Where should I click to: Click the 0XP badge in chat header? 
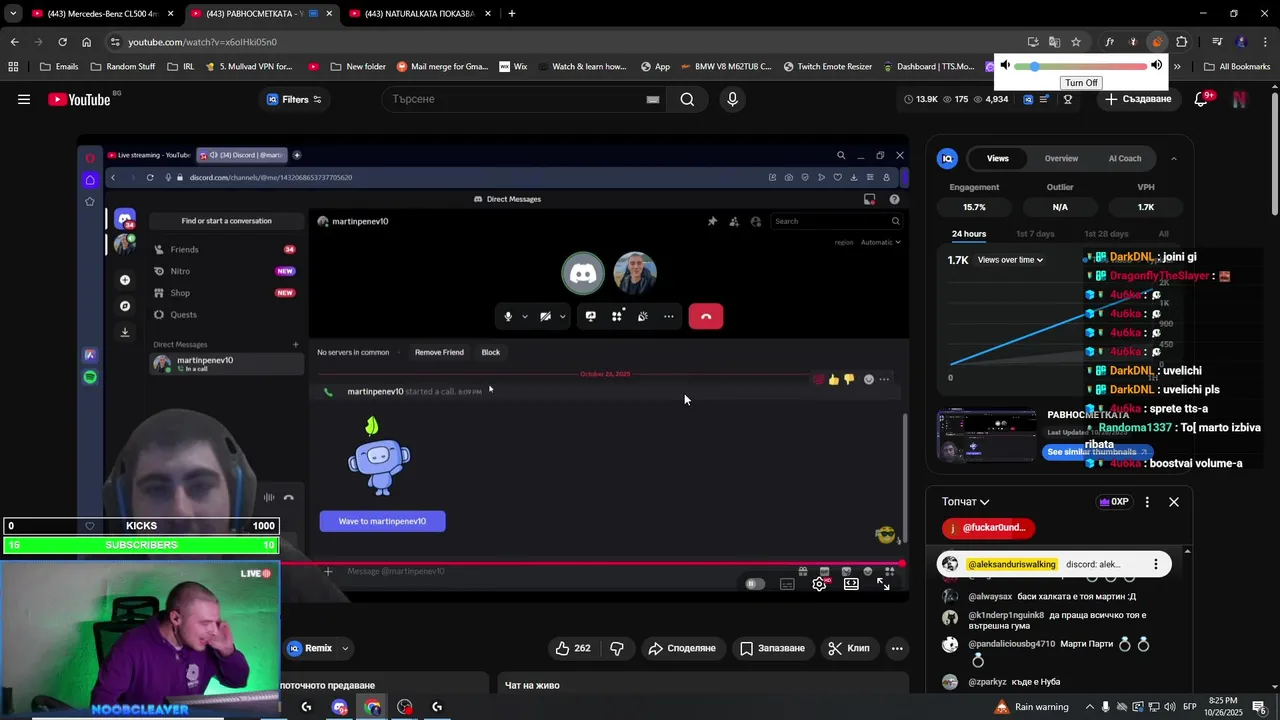coord(1113,502)
